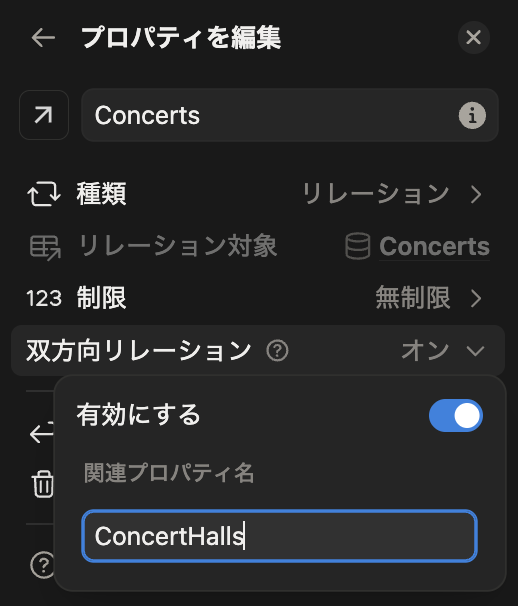Click the リレーション対象 table icon
Image resolution: width=518 pixels, height=606 pixels.
pos(45,247)
